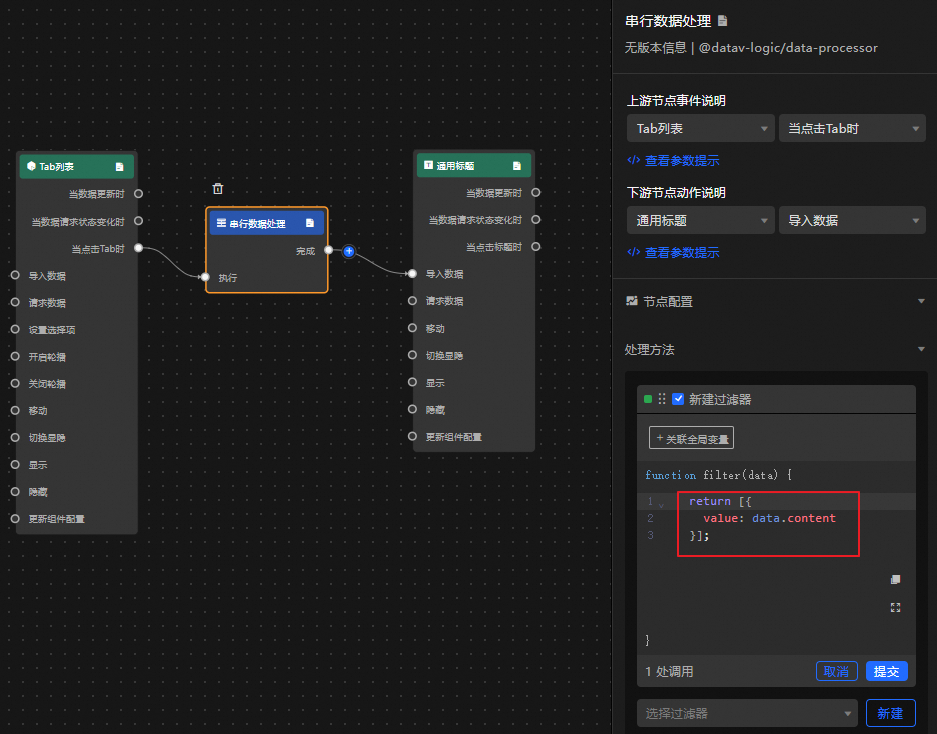Click the @datav-logic/data-processor text
Viewport: 937px width, 734px height.
tap(788, 48)
